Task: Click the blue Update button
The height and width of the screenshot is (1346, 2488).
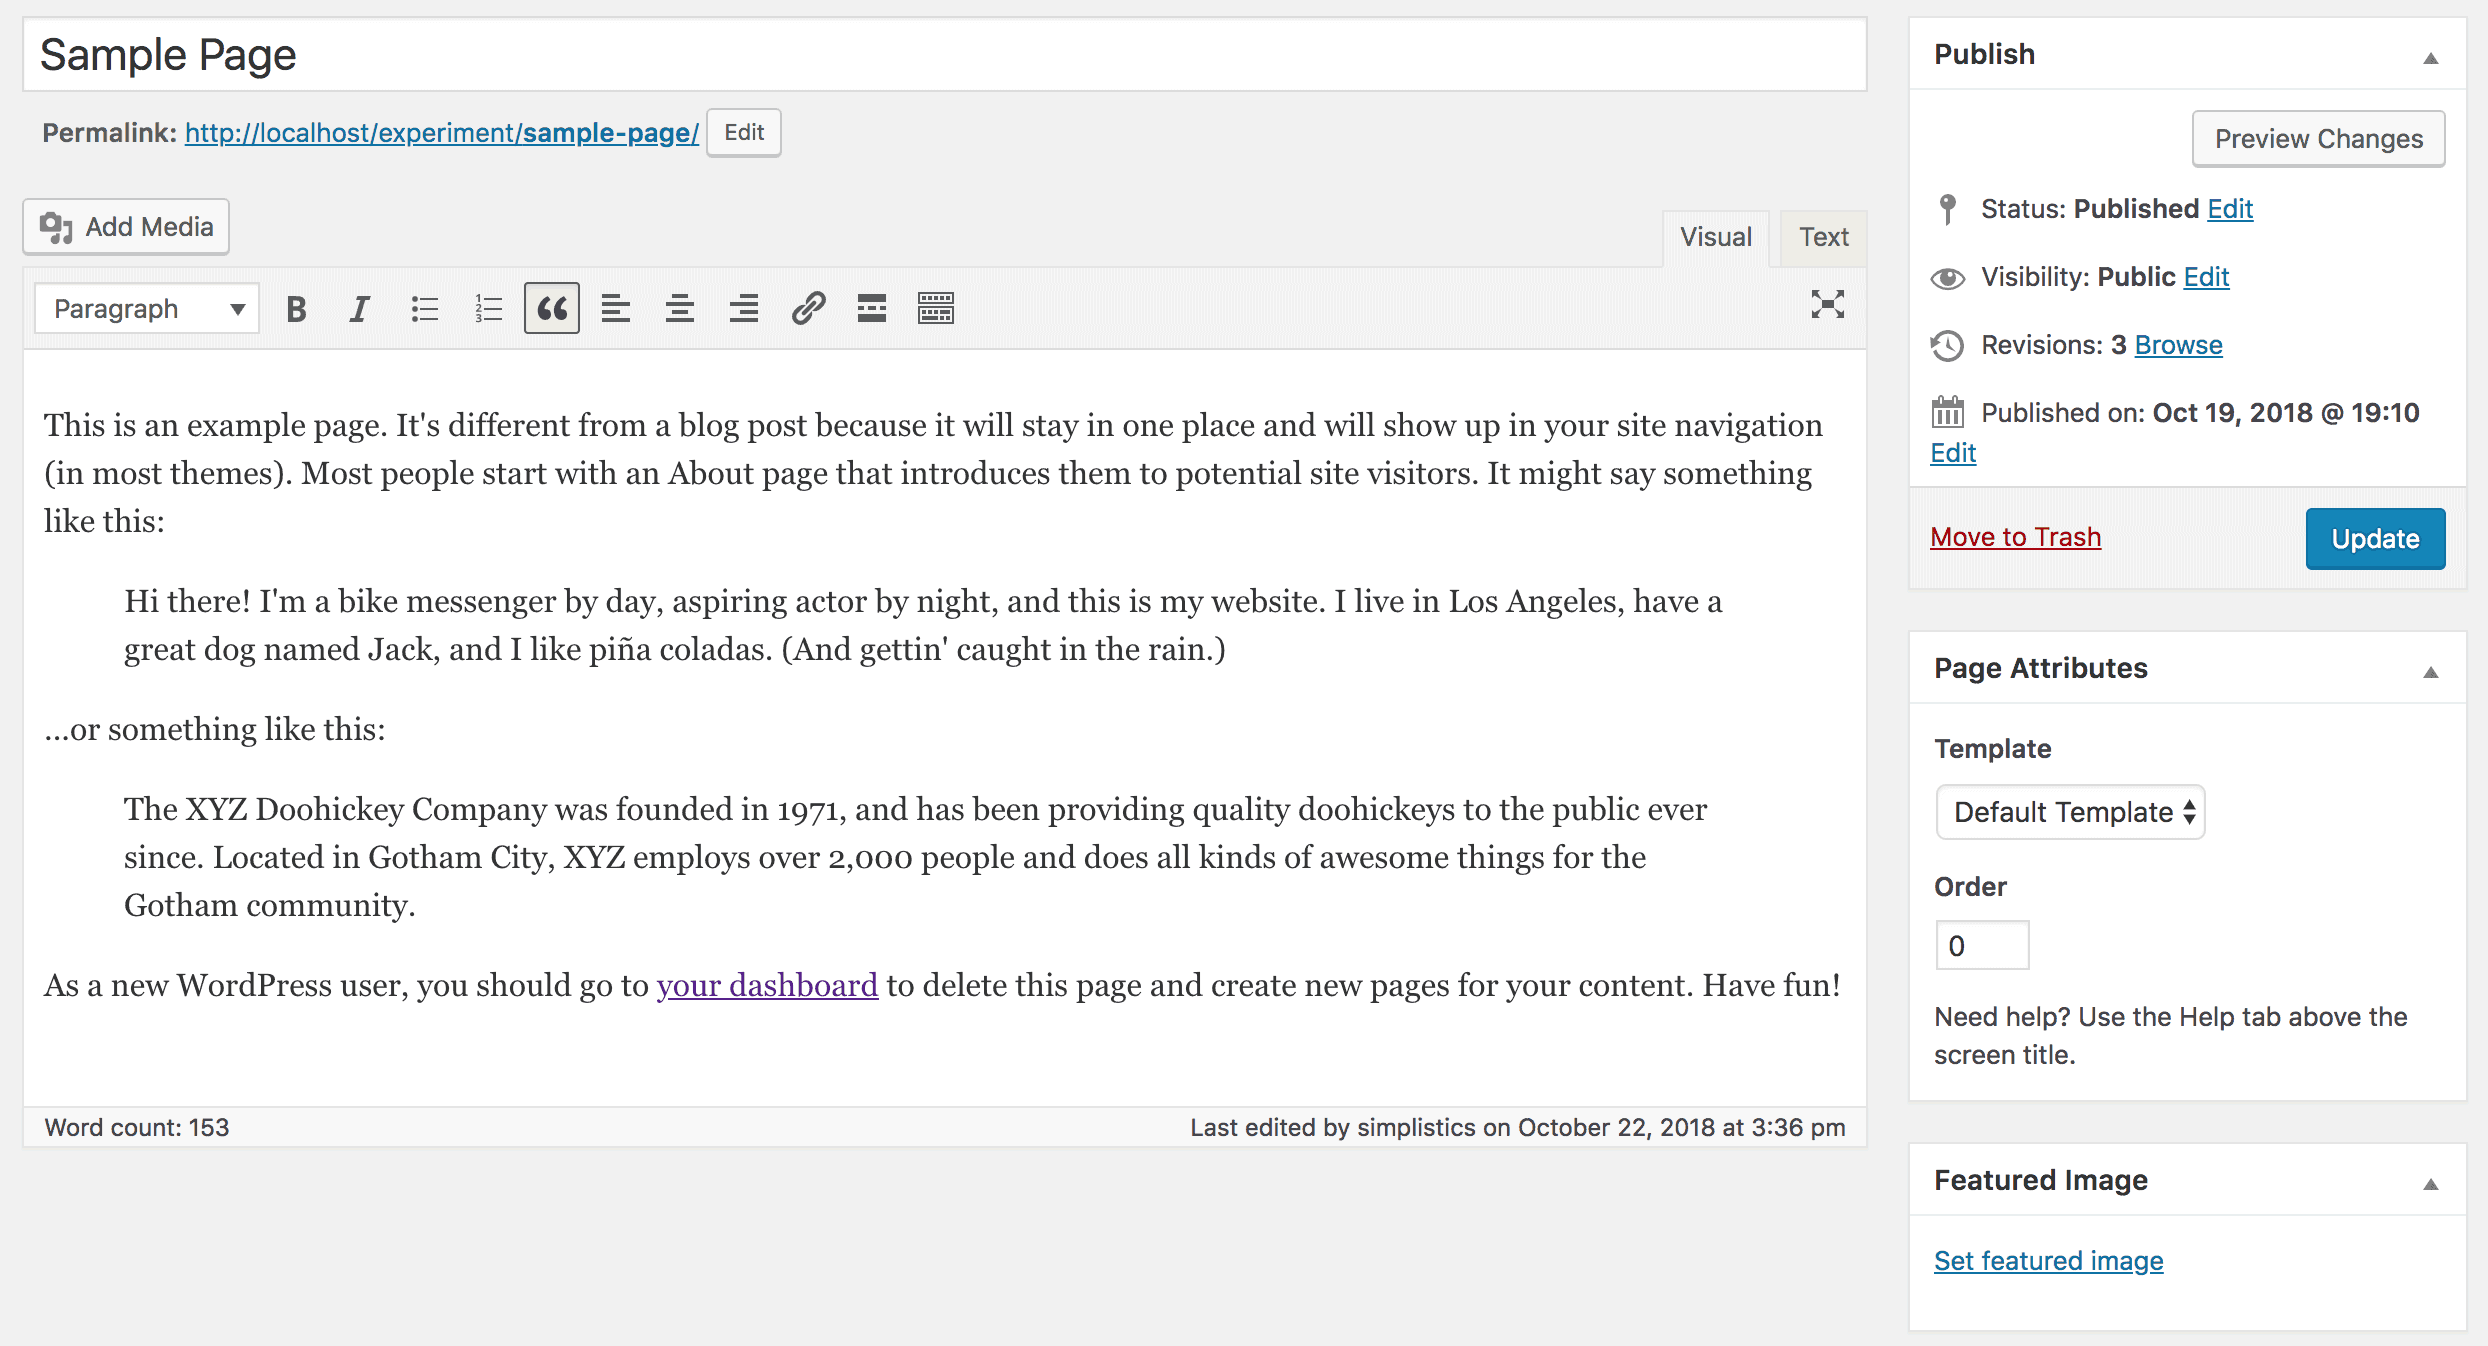Action: 2375,539
